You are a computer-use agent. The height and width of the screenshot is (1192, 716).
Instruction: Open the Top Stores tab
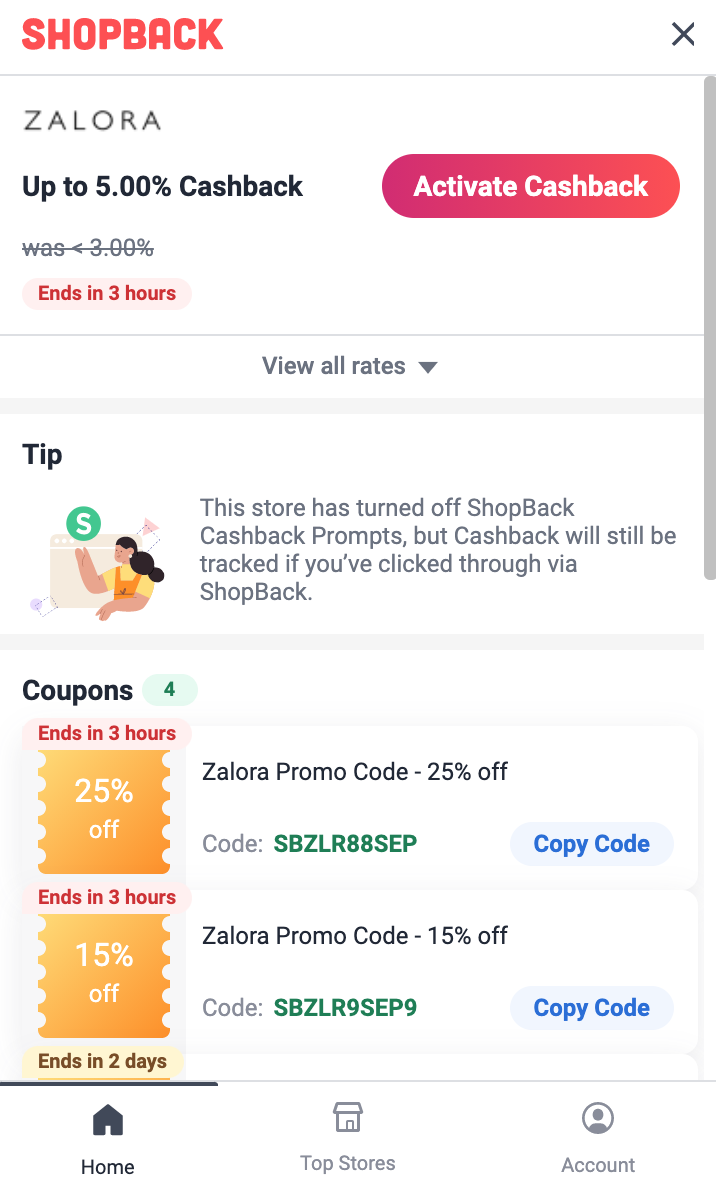[348, 1163]
